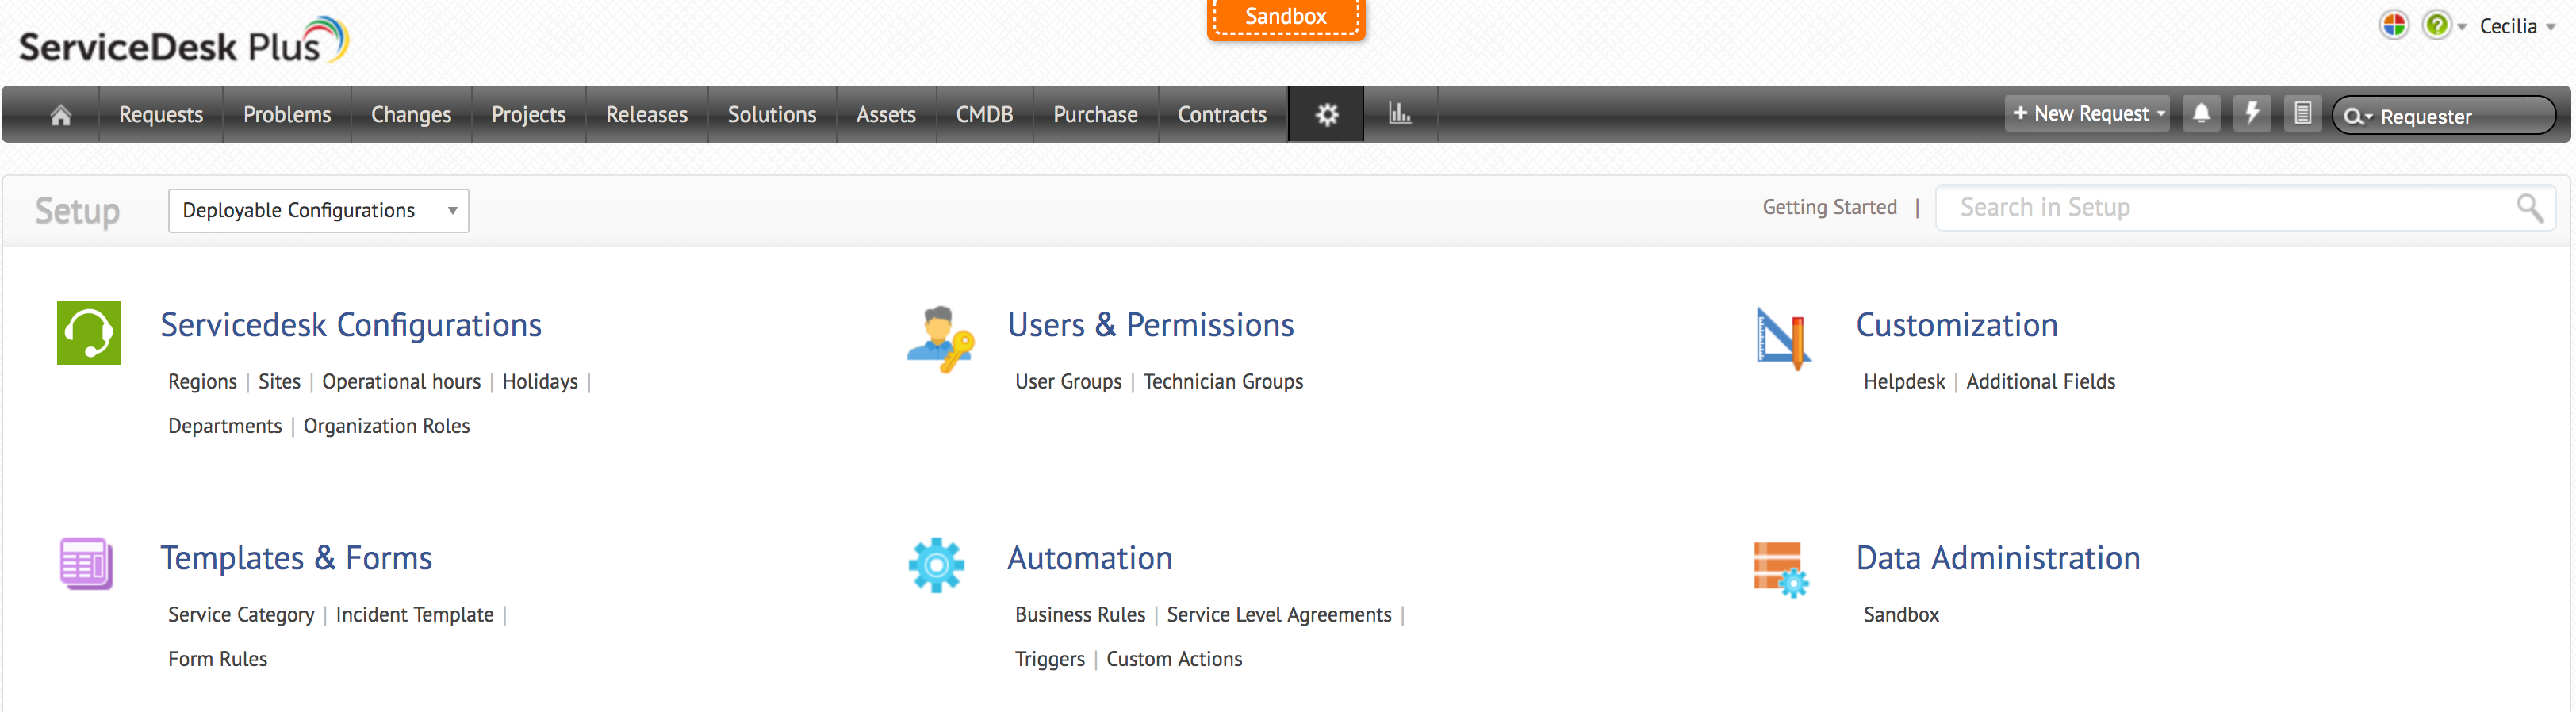Viewport: 2576px width, 712px height.
Task: Open the User Groups link
Action: tap(1068, 382)
